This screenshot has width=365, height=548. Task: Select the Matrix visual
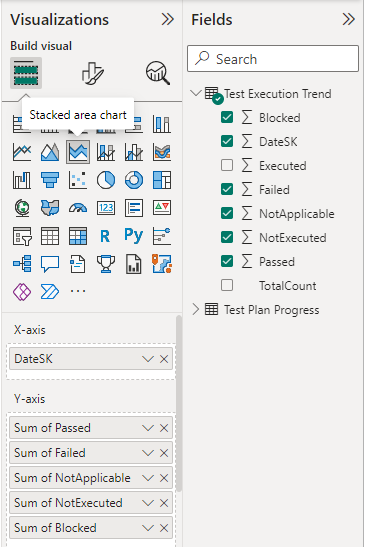(x=78, y=236)
